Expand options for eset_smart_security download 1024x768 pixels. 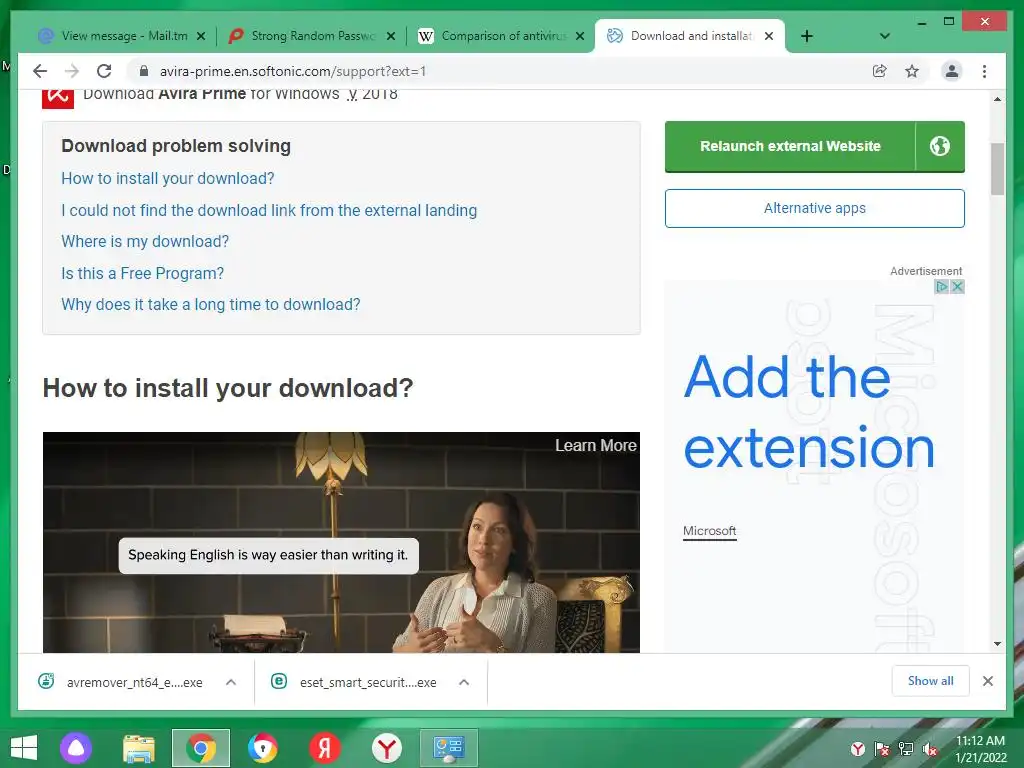click(464, 682)
